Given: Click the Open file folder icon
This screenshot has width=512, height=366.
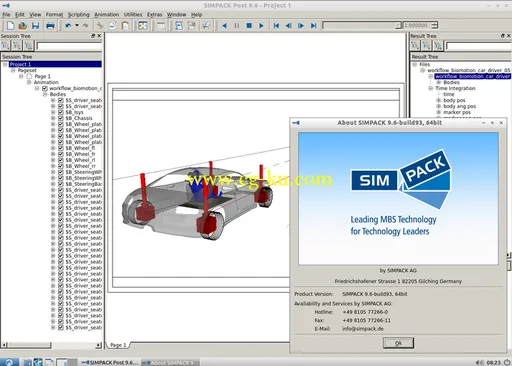Looking at the screenshot, I should pos(23,25).
